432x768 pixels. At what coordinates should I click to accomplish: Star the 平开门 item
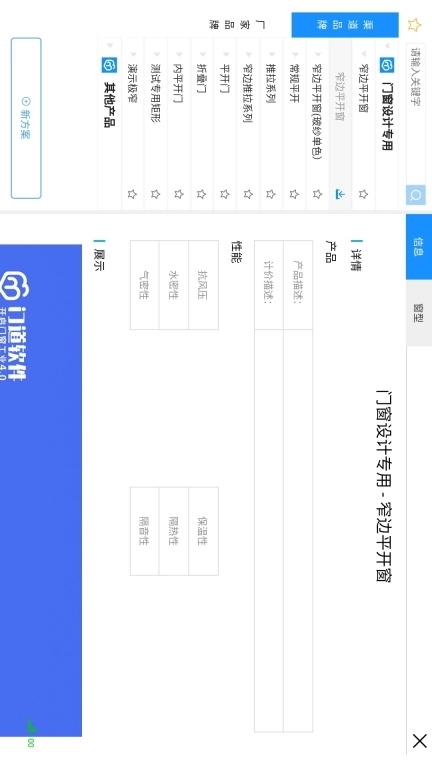point(224,194)
